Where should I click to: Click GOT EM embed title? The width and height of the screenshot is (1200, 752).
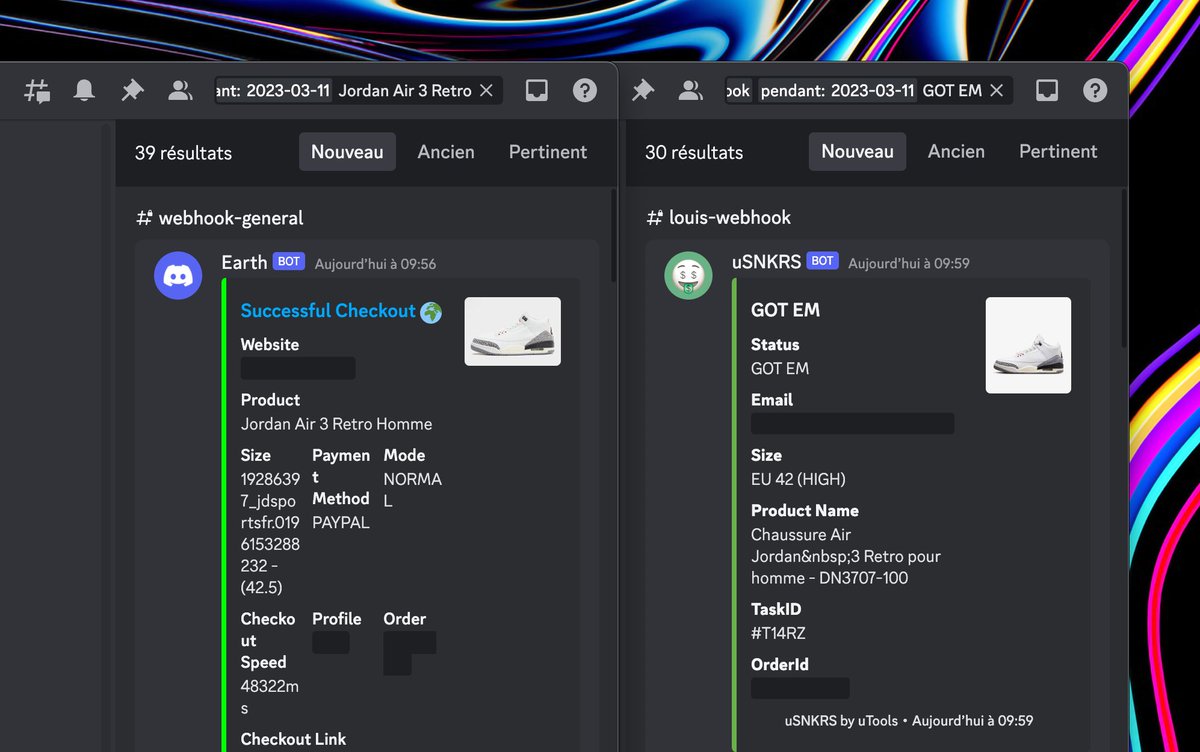pyautogui.click(x=785, y=310)
